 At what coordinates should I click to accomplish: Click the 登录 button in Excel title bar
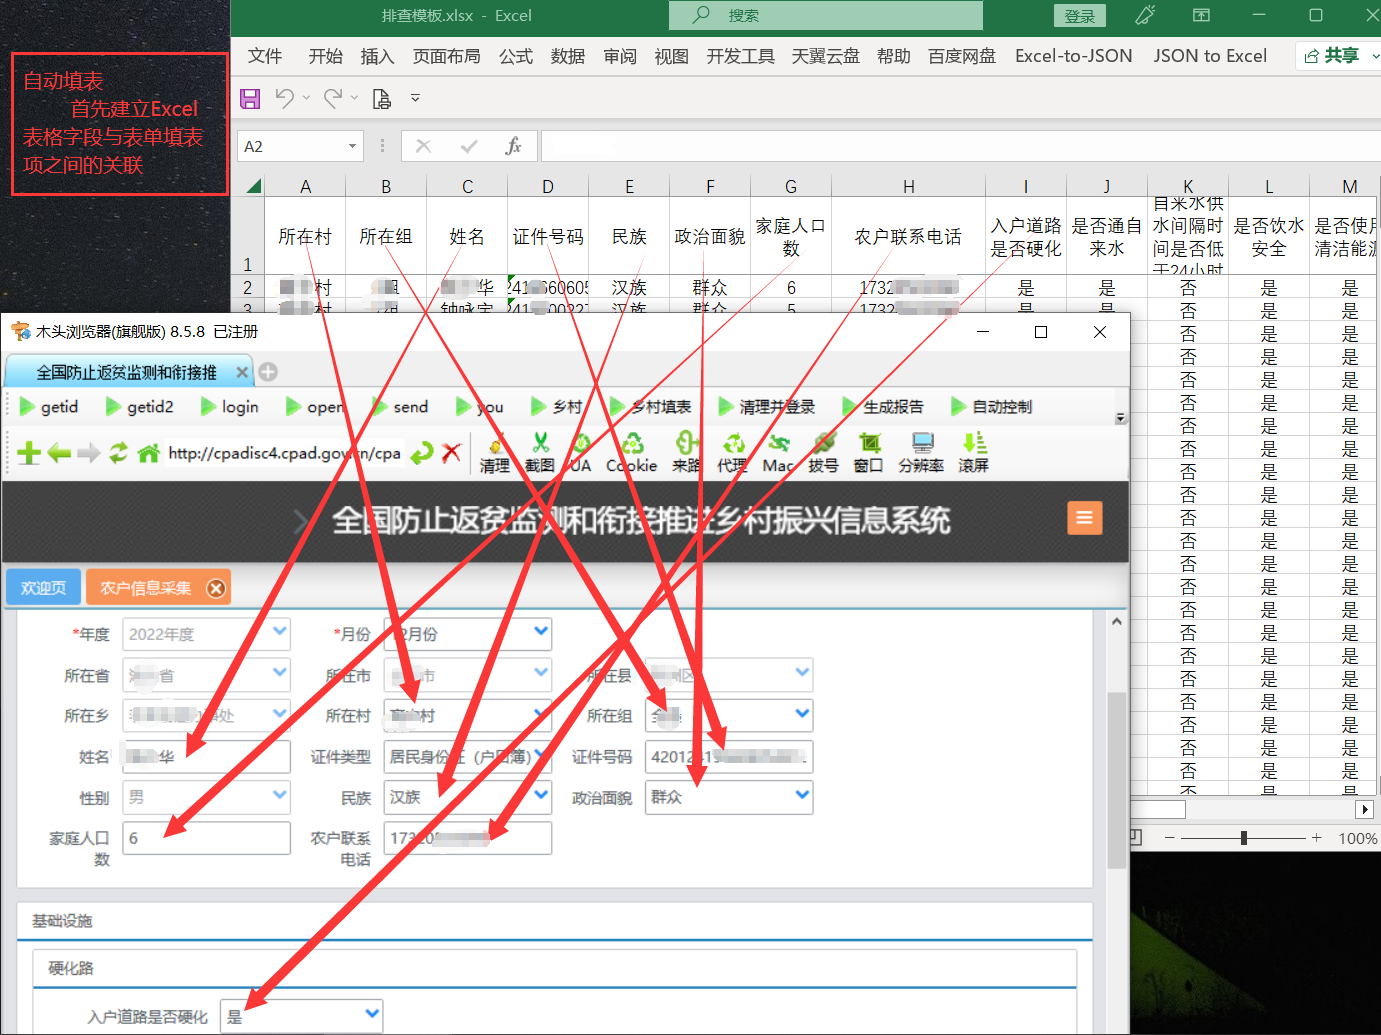(x=1080, y=16)
